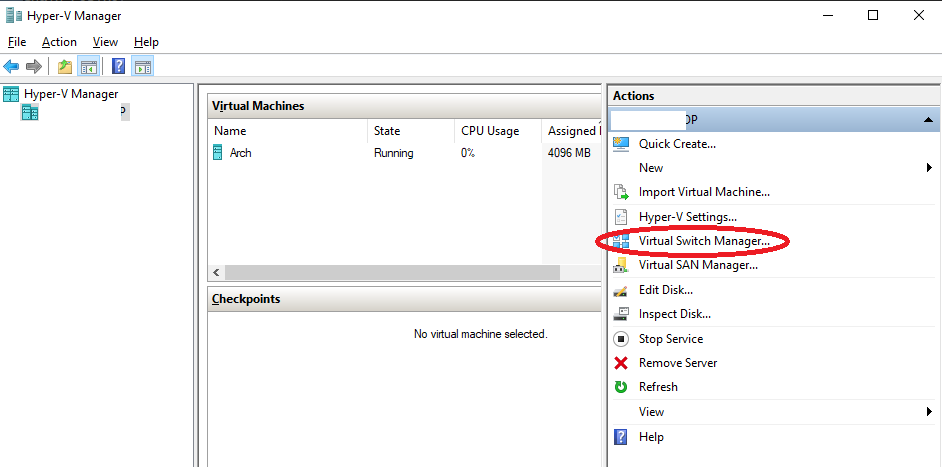The image size is (942, 467).
Task: Click the Hyper-V Manager tree root icon
Action: 11,94
